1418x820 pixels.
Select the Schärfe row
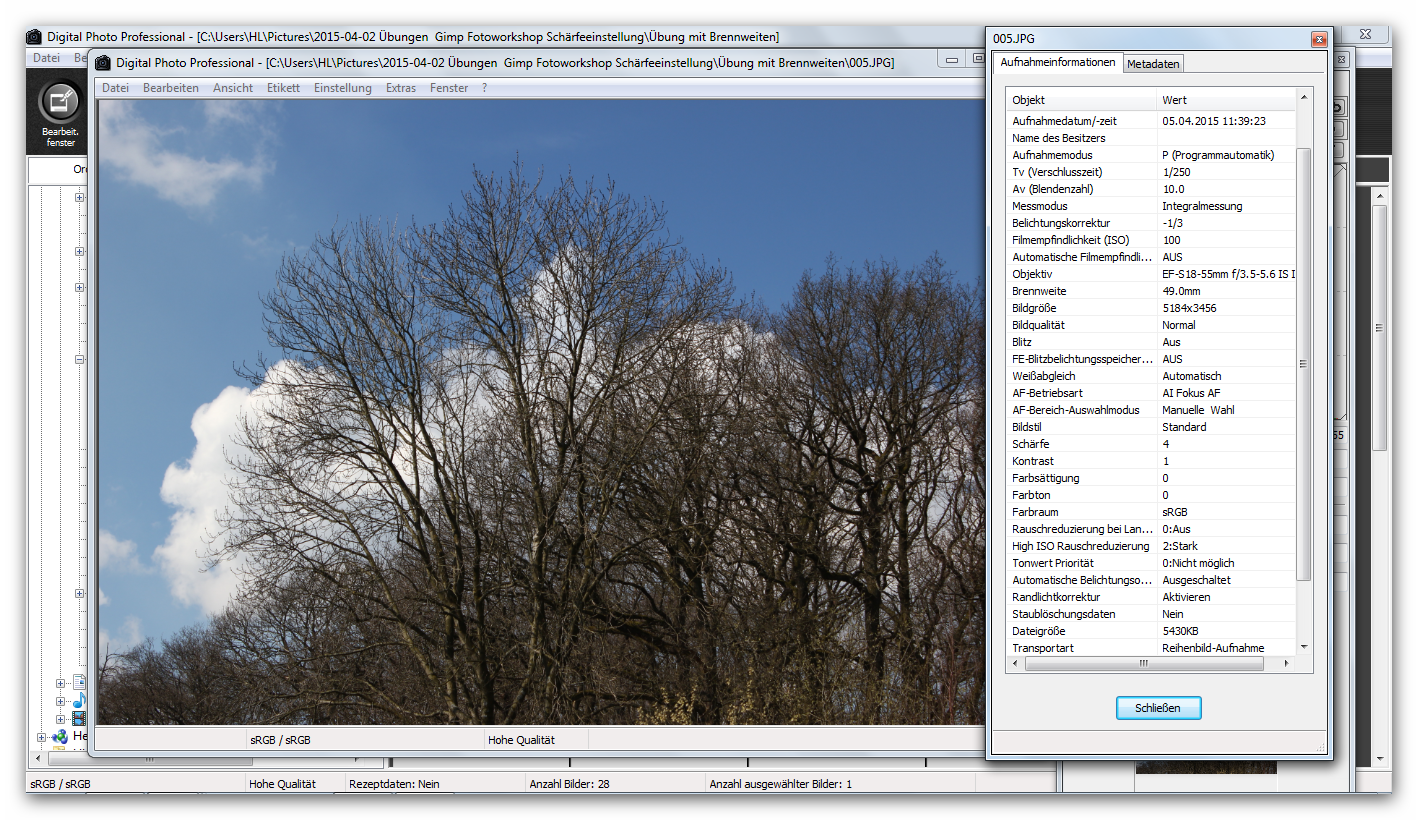pos(1151,444)
